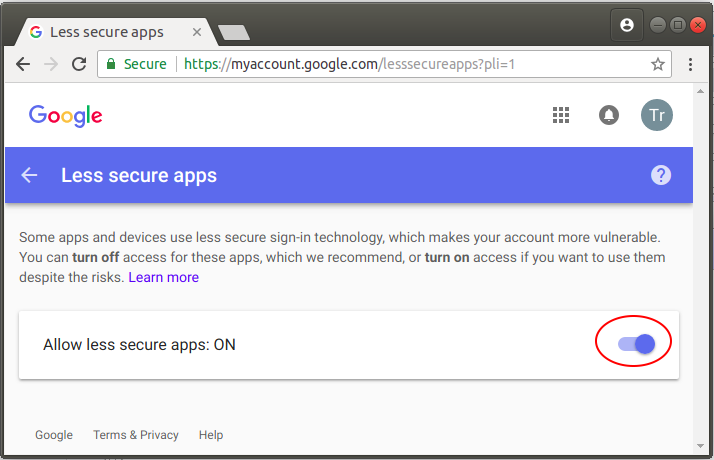The image size is (714, 460).
Task: Open the Chrome three-dot menu
Action: [690, 64]
